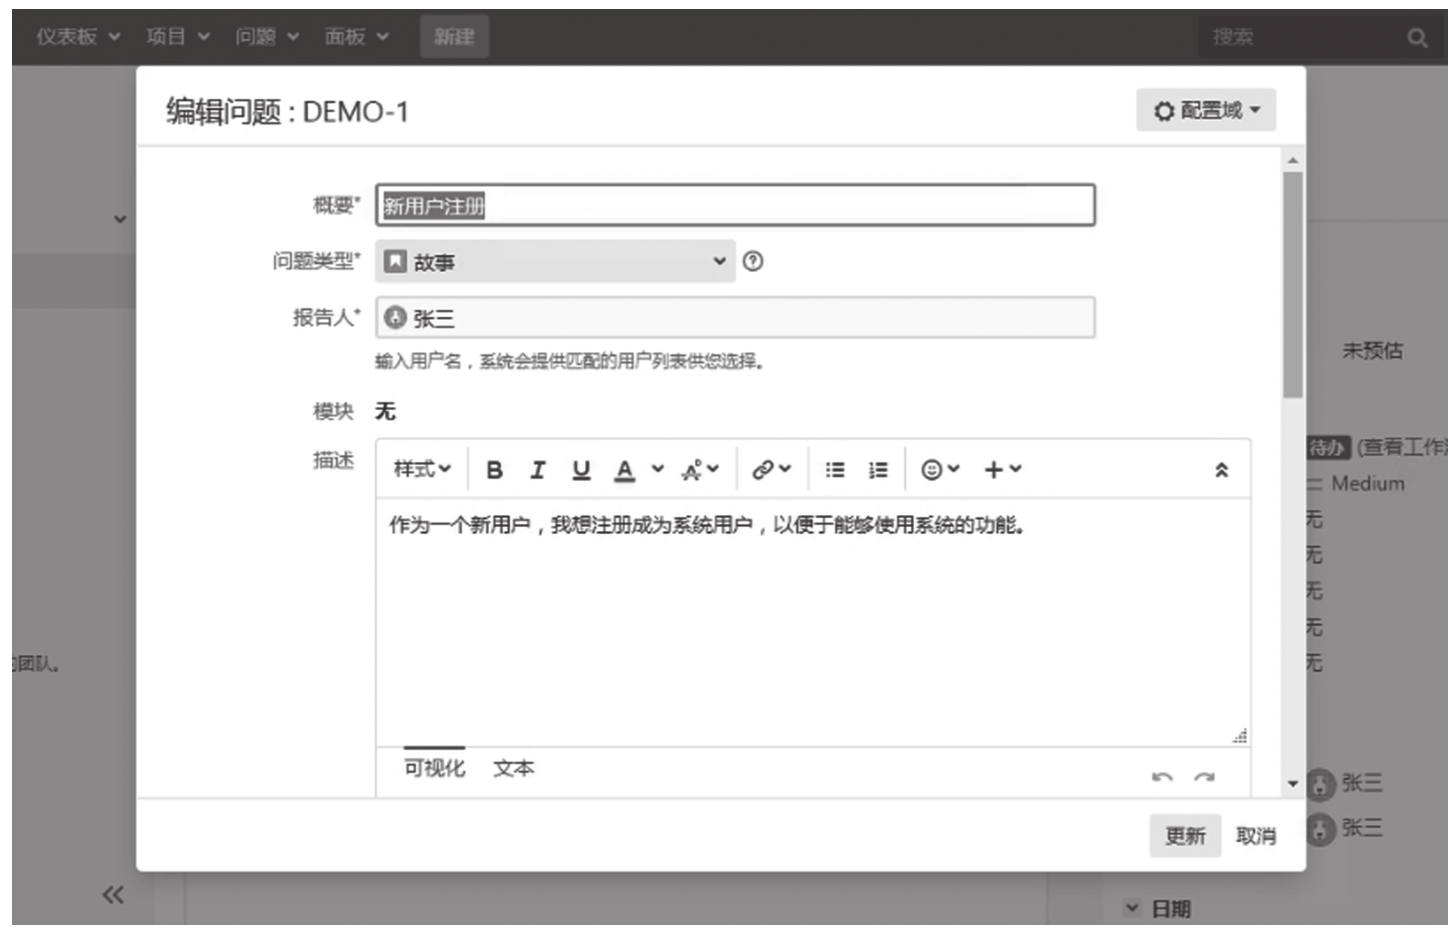Click the issue type help icon
This screenshot has height=932, width=1455.
point(753,262)
